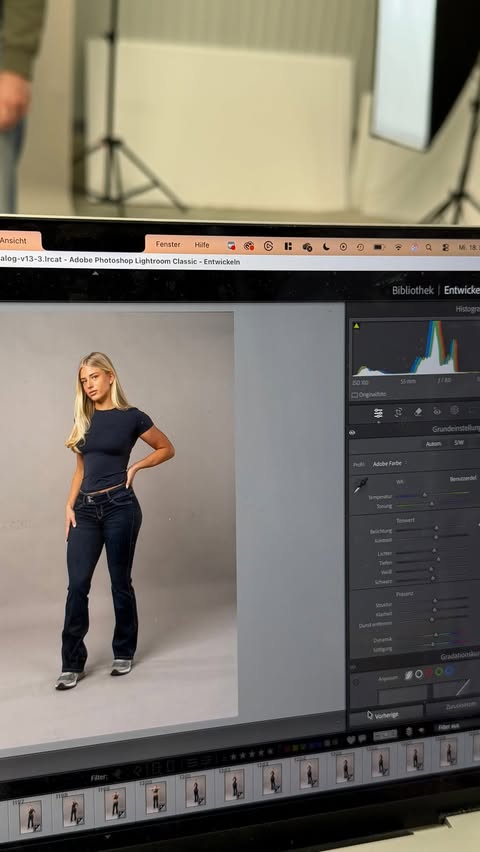The height and width of the screenshot is (852, 480).
Task: Pick the white balance eyedropper
Action: (x=361, y=485)
